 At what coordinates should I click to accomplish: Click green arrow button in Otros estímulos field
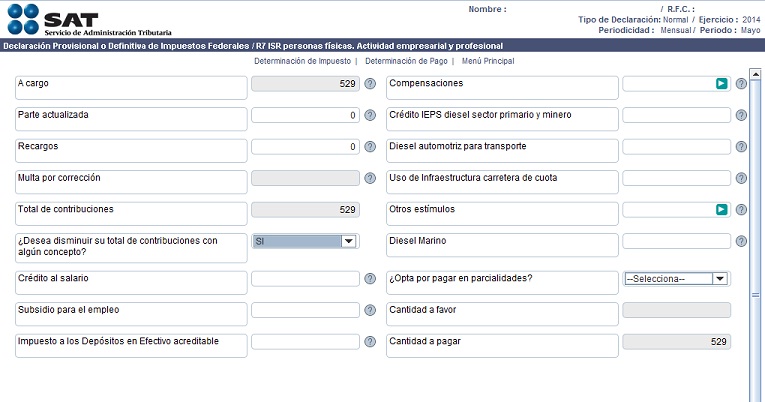tap(722, 209)
